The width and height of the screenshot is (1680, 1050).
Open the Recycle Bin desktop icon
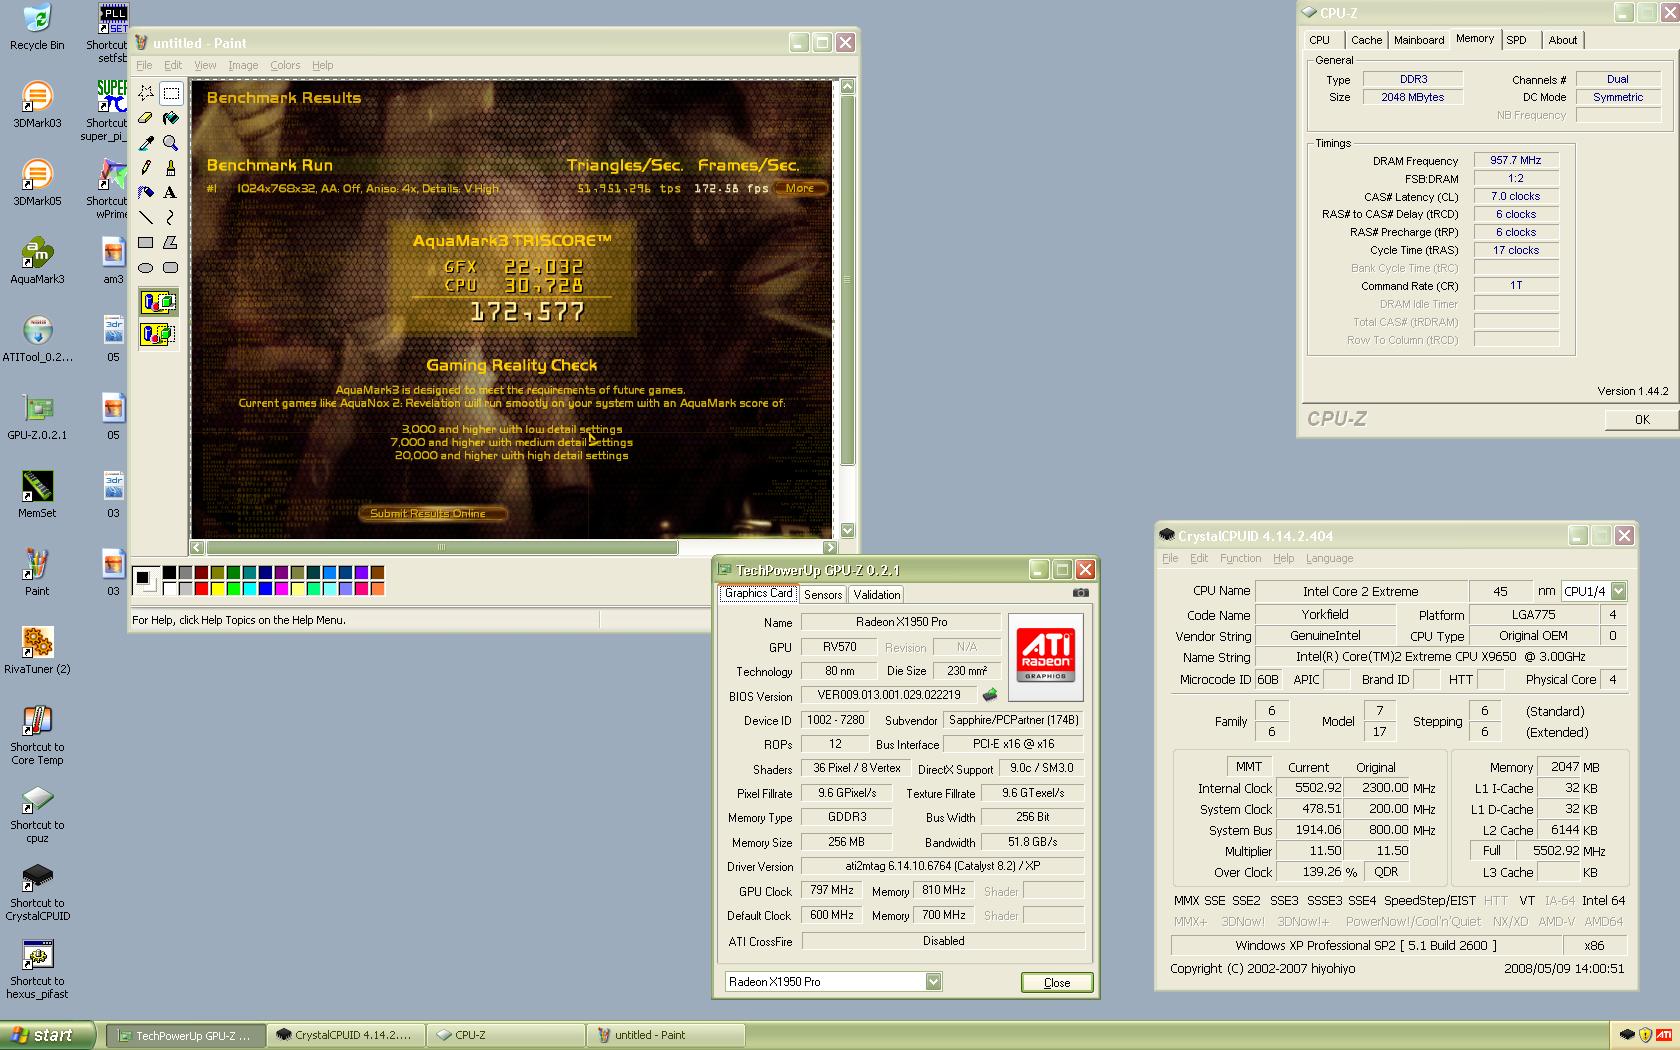[37, 27]
